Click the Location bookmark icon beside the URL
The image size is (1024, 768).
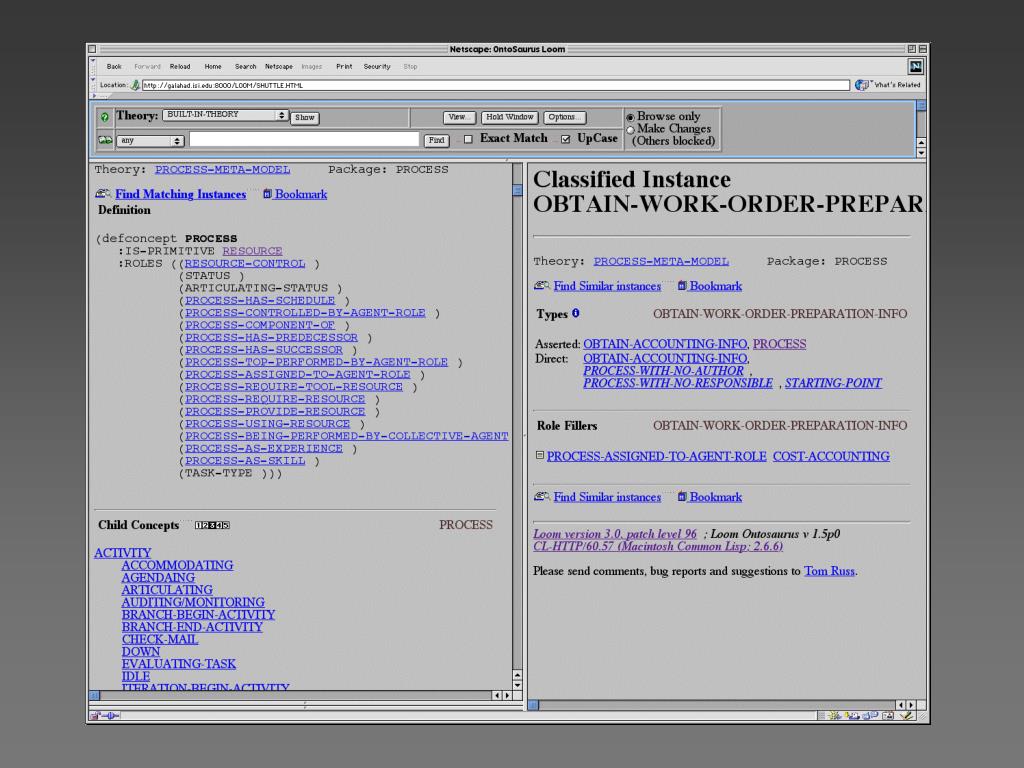pyautogui.click(x=135, y=85)
